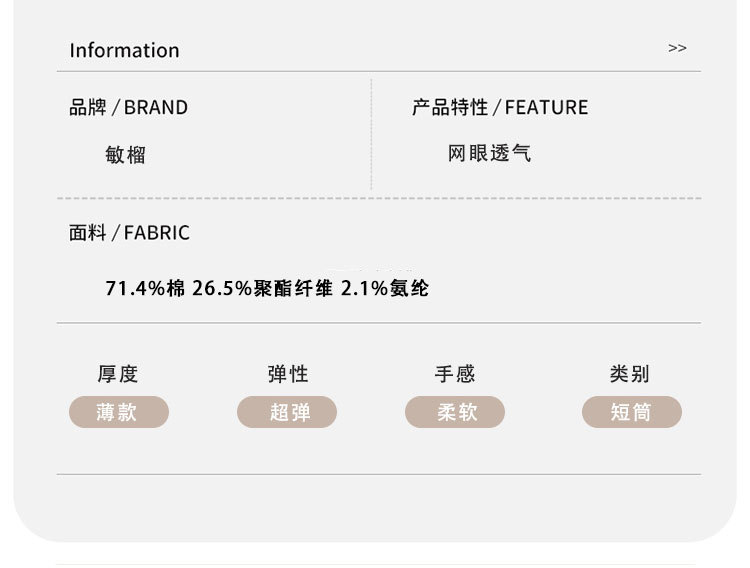Click the 类别 category label
Image resolution: width=750 pixels, height=568 pixels.
(x=630, y=374)
